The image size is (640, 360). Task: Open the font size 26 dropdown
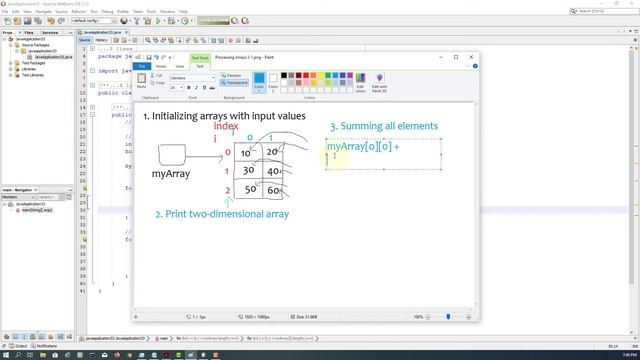(181, 88)
